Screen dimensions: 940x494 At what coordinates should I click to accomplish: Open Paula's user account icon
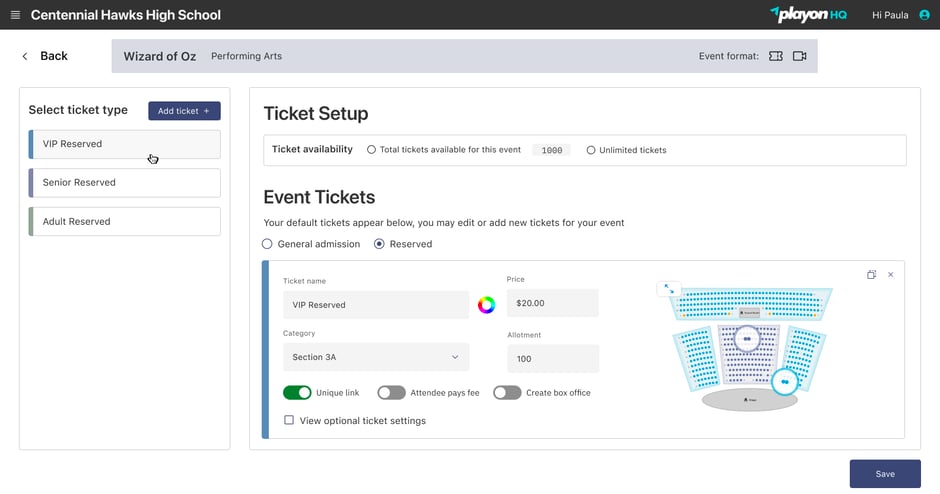click(x=924, y=15)
